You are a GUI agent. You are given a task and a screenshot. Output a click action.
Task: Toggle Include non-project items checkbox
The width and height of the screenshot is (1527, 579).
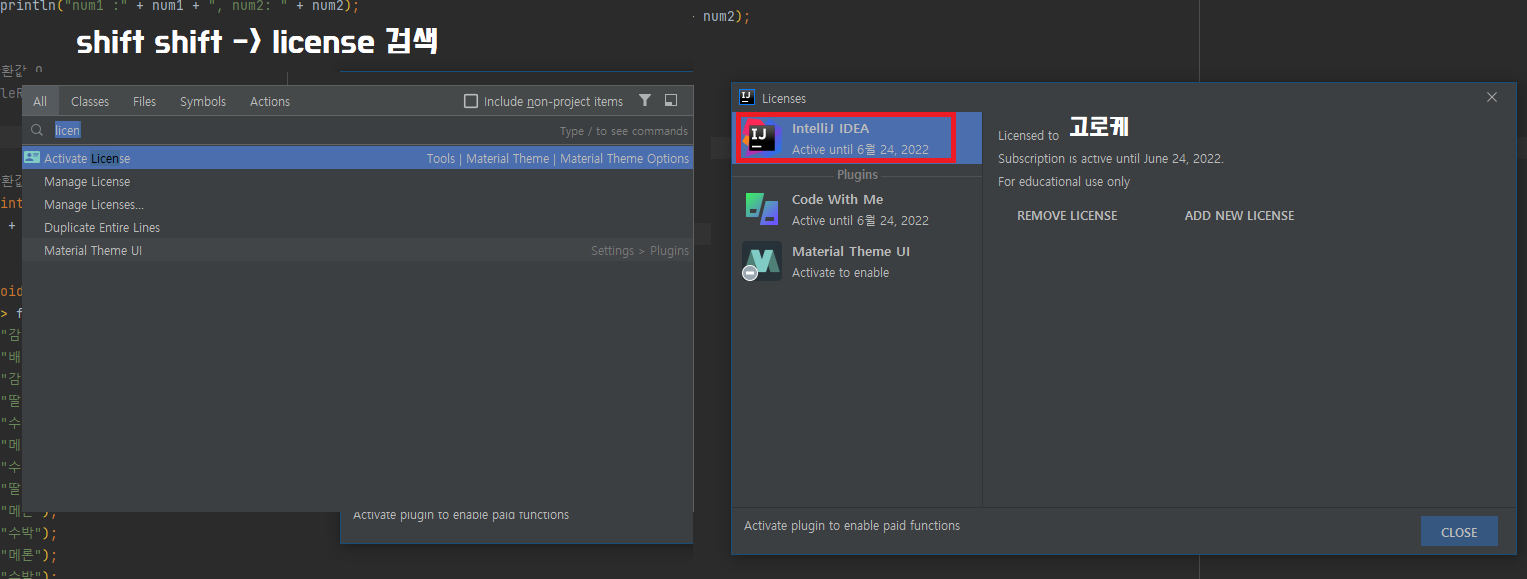tap(472, 101)
